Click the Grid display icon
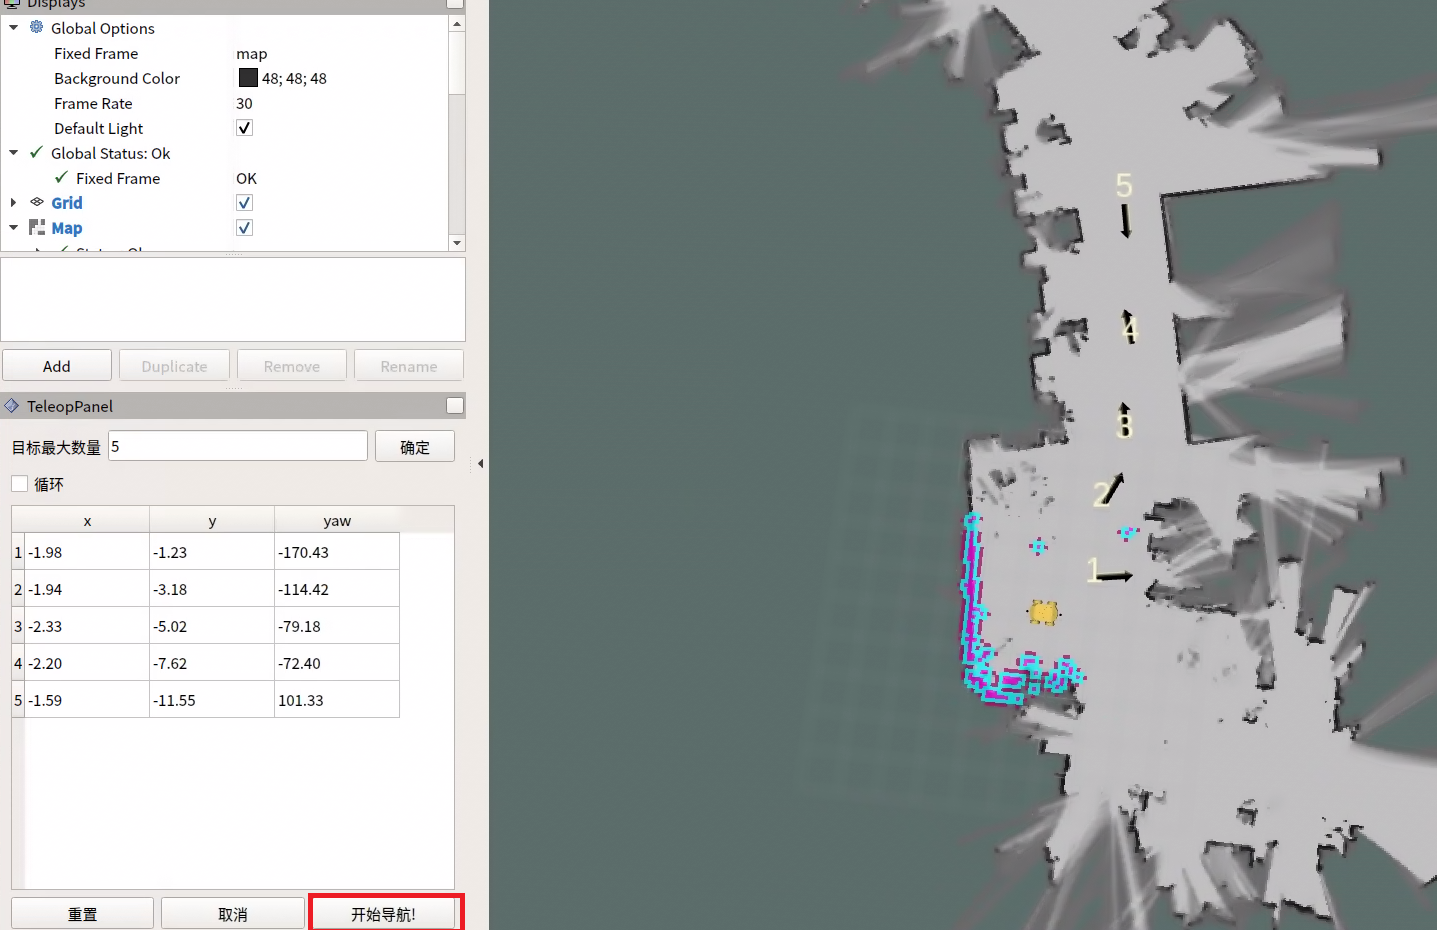The width and height of the screenshot is (1437, 930). (37, 203)
